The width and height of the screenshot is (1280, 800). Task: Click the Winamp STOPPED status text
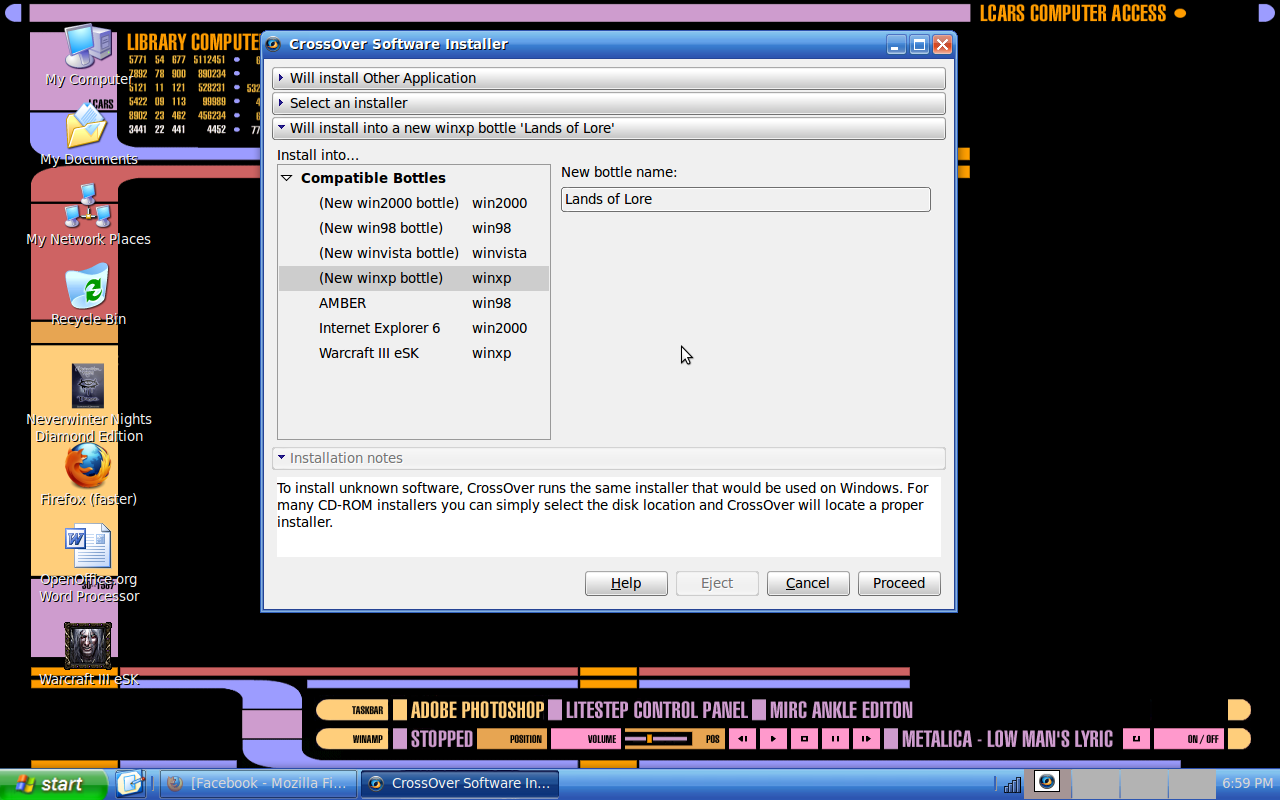[441, 739]
